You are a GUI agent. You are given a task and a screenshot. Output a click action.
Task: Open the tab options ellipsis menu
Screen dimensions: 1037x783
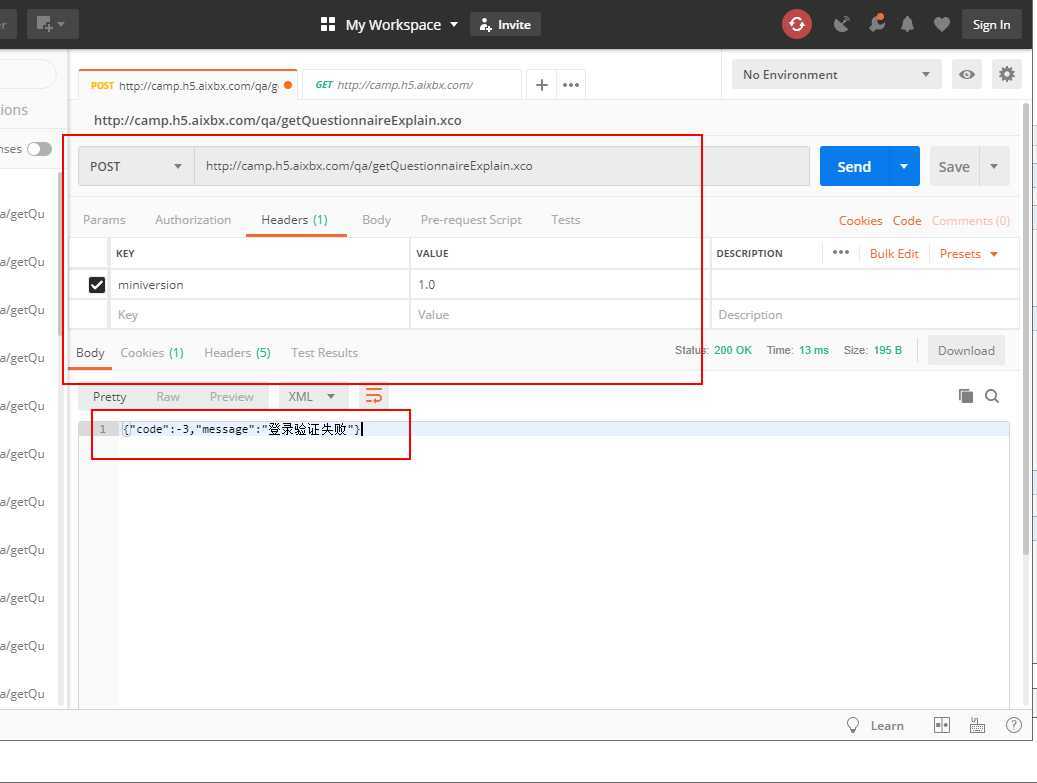tap(571, 85)
